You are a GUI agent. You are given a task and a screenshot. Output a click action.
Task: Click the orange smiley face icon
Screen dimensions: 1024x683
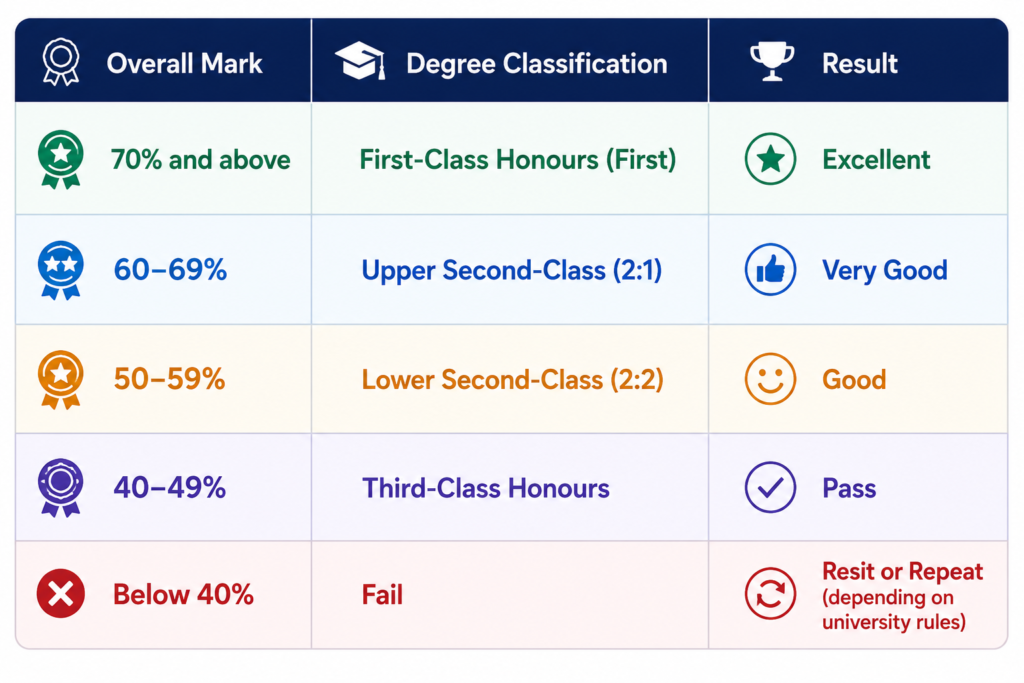(x=771, y=379)
